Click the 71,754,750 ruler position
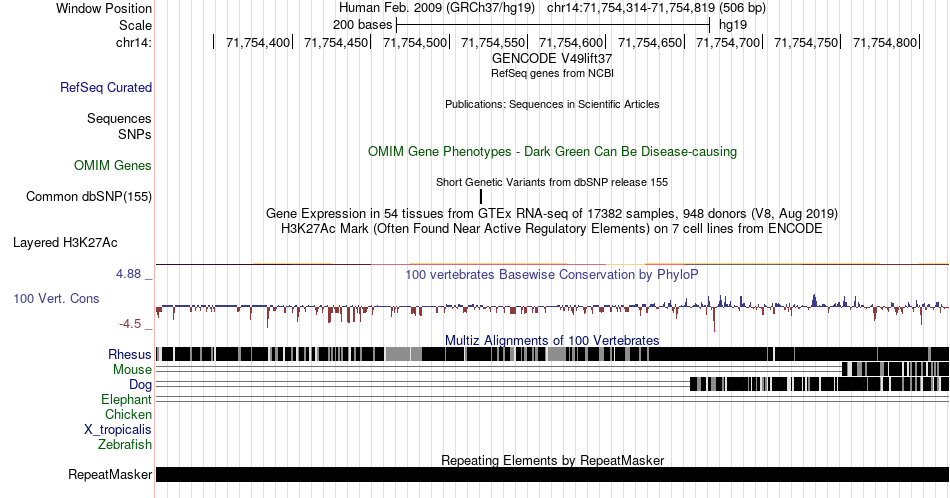 tap(806, 42)
